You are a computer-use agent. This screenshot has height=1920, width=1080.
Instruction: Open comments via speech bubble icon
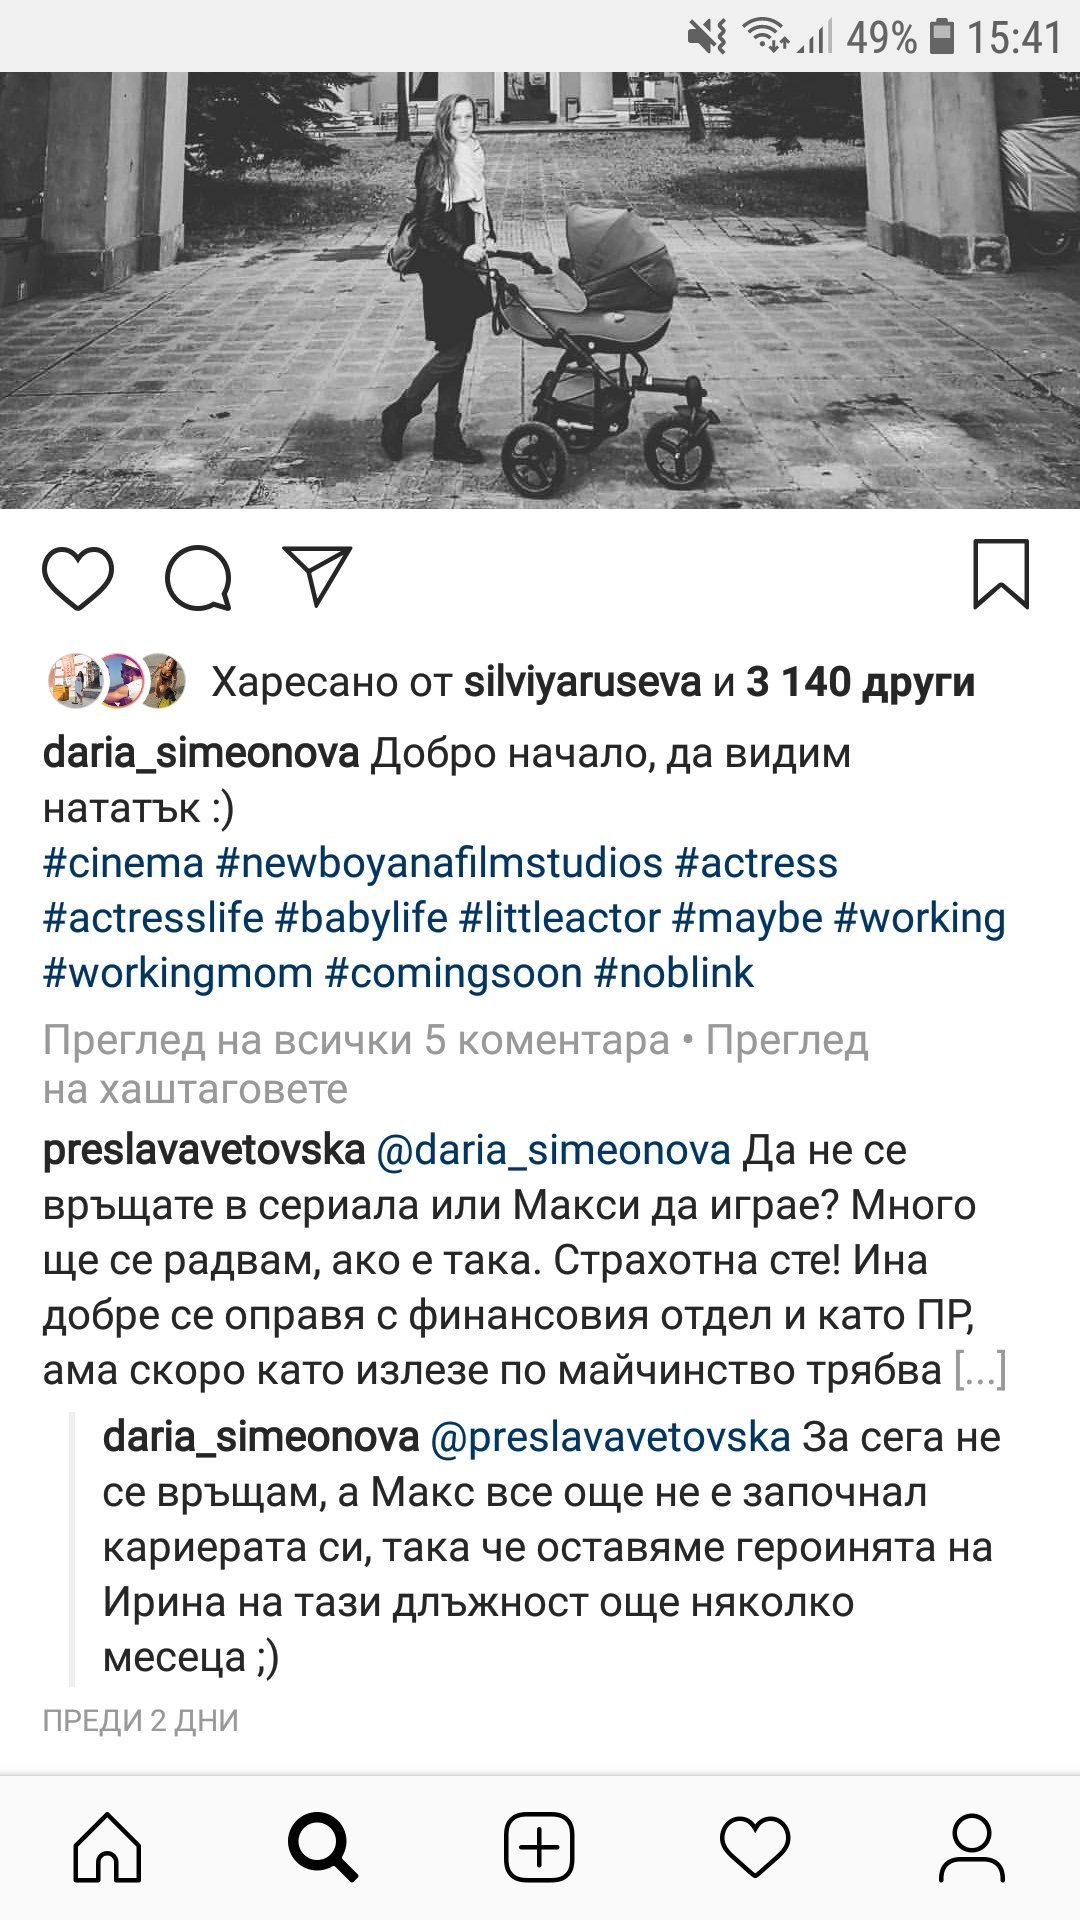(198, 578)
